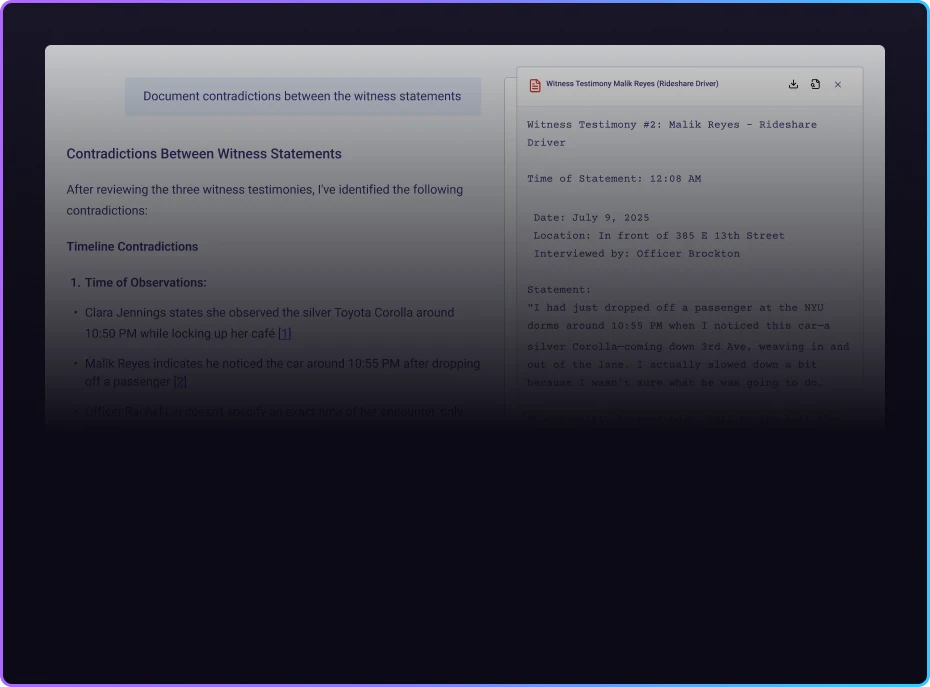This screenshot has width=930, height=687.
Task: Select the heading Contradictions Between Witness Statements
Action: click(204, 153)
